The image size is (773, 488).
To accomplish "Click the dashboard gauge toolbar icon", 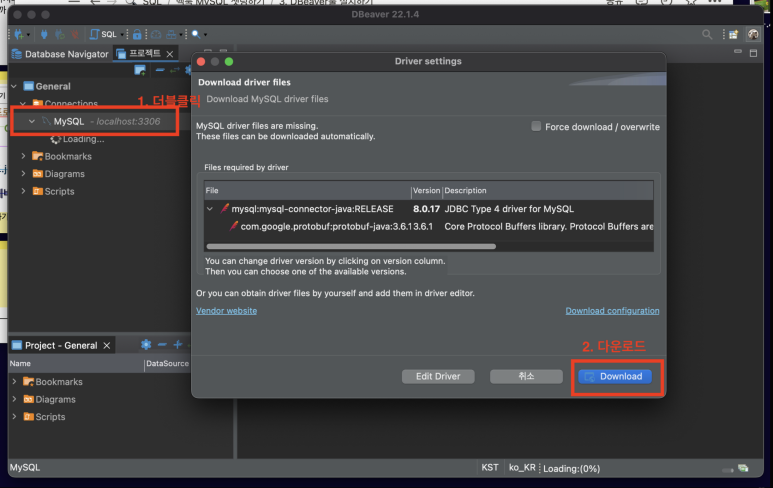I will coord(156,34).
